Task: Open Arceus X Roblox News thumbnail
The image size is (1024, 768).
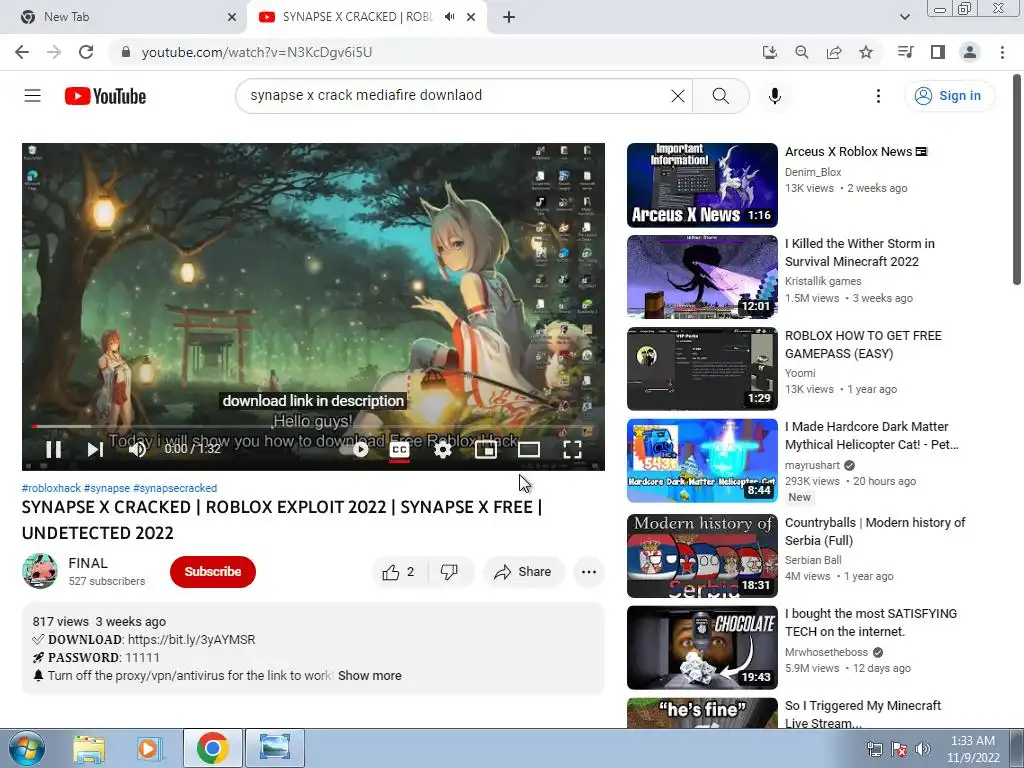Action: click(x=702, y=185)
